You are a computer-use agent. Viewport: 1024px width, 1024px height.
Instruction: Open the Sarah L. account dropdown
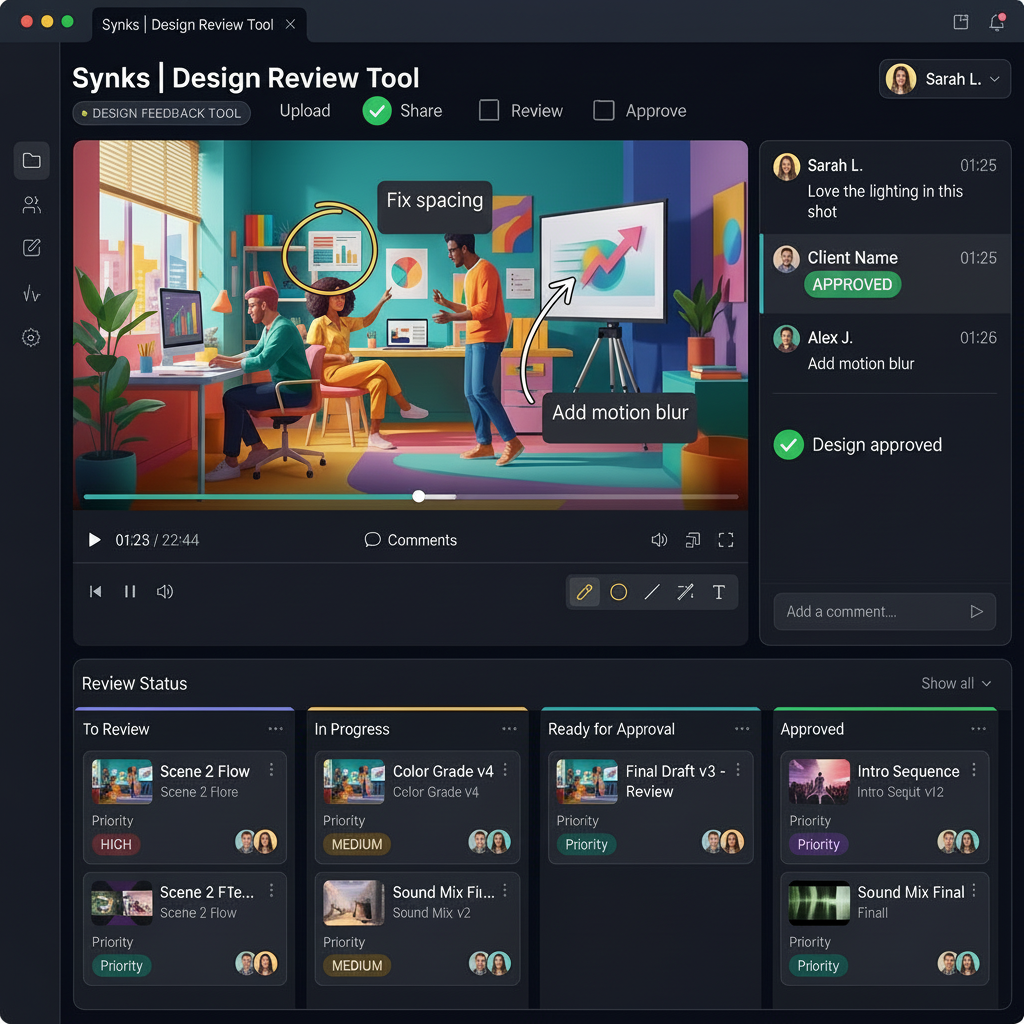(x=944, y=79)
